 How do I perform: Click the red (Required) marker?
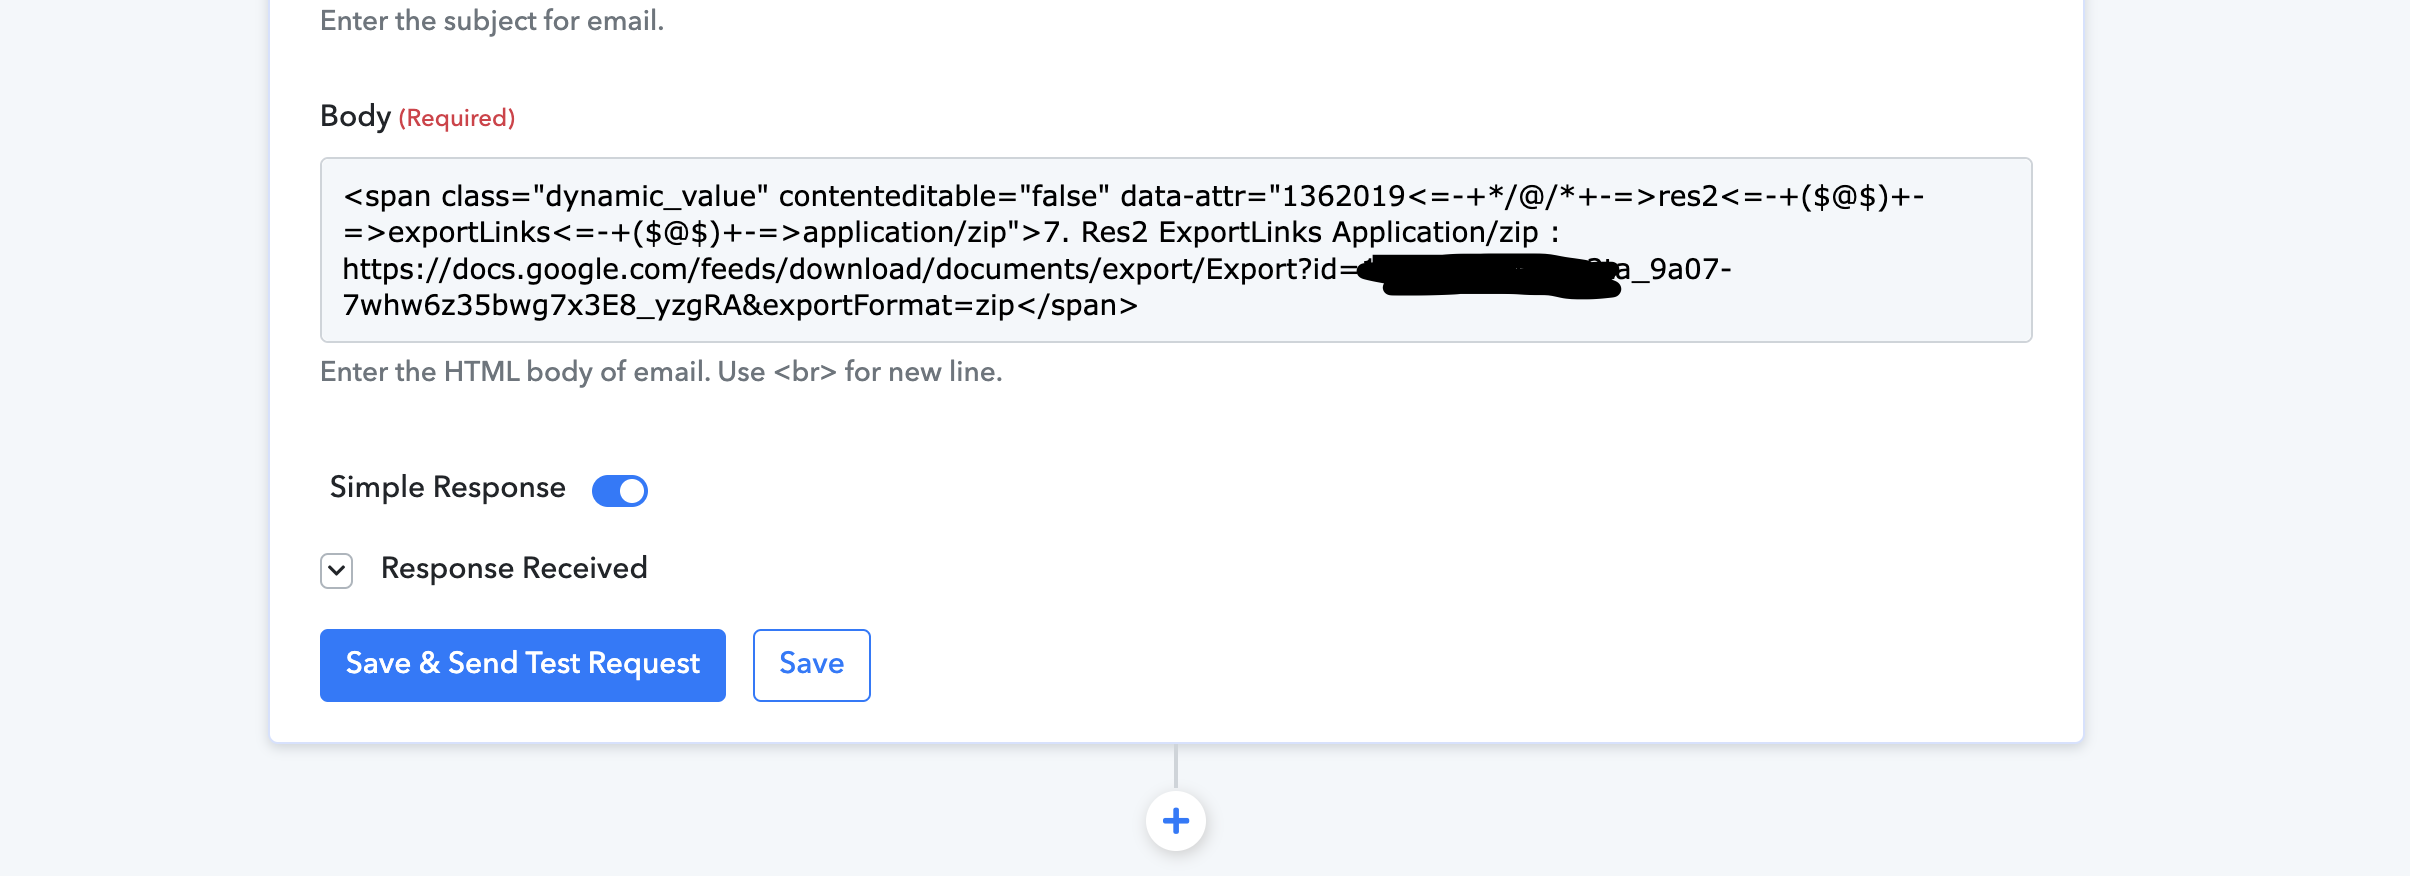pos(457,118)
